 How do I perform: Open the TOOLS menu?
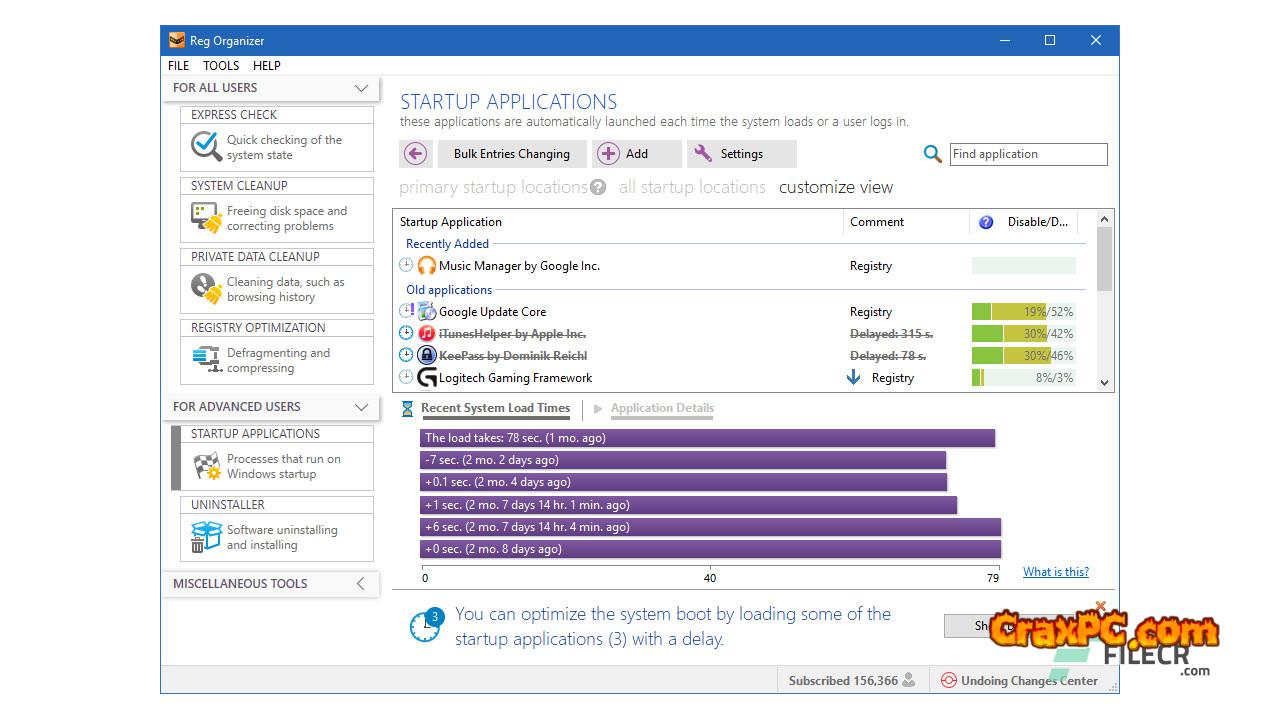221,66
